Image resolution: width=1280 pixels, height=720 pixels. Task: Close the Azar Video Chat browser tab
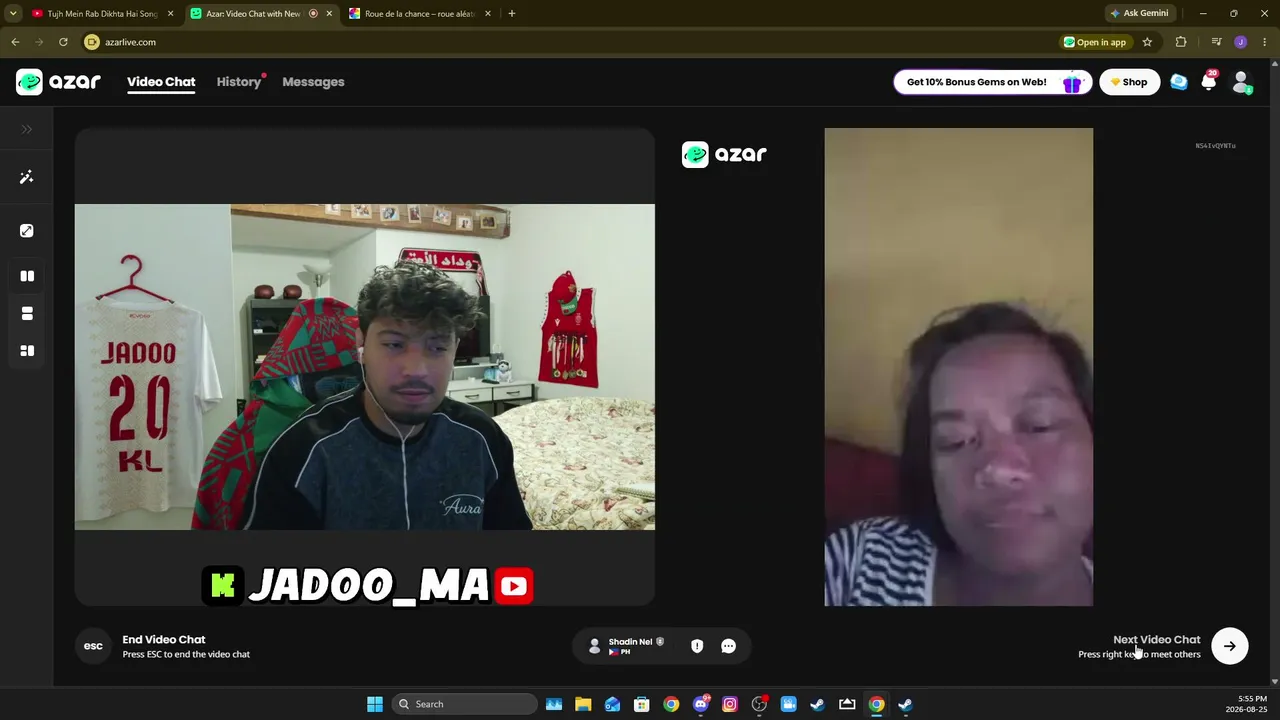click(x=329, y=14)
